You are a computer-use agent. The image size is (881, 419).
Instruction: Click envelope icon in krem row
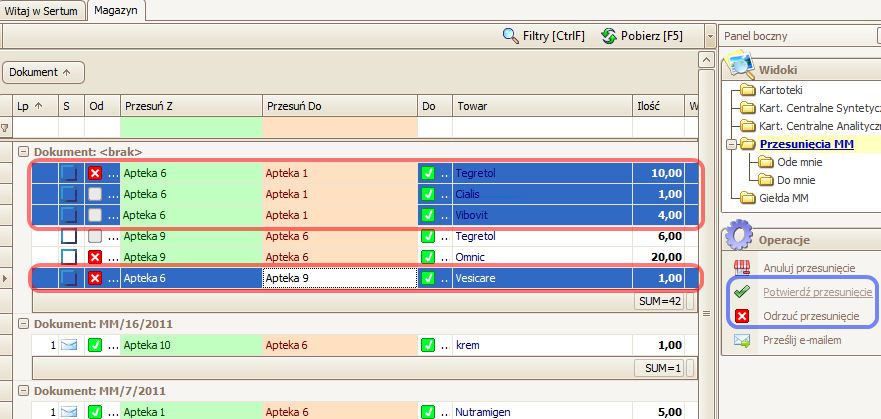[70, 345]
